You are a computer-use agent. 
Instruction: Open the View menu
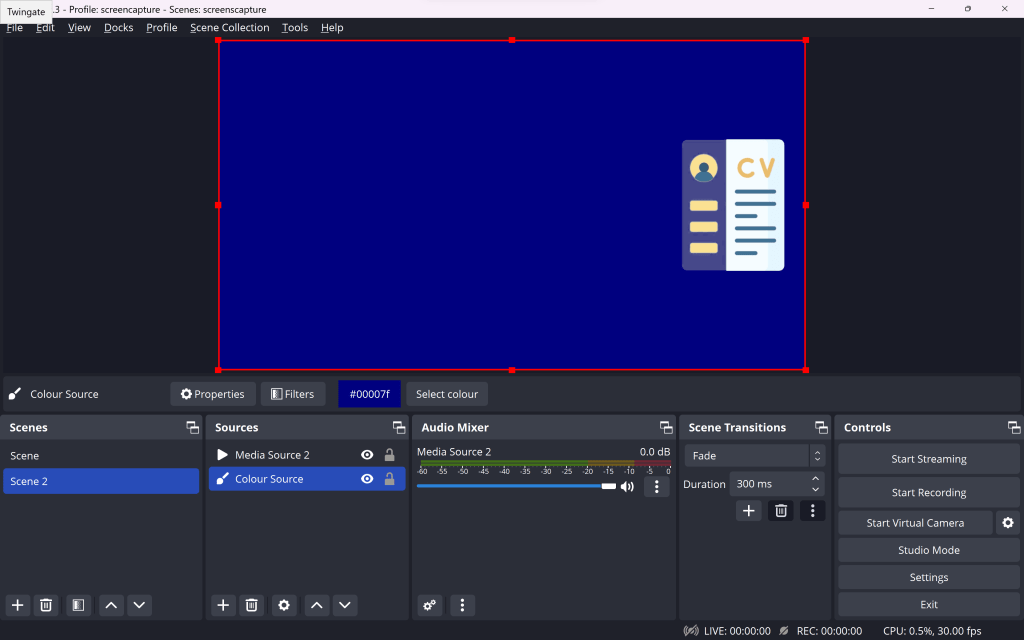coord(79,27)
